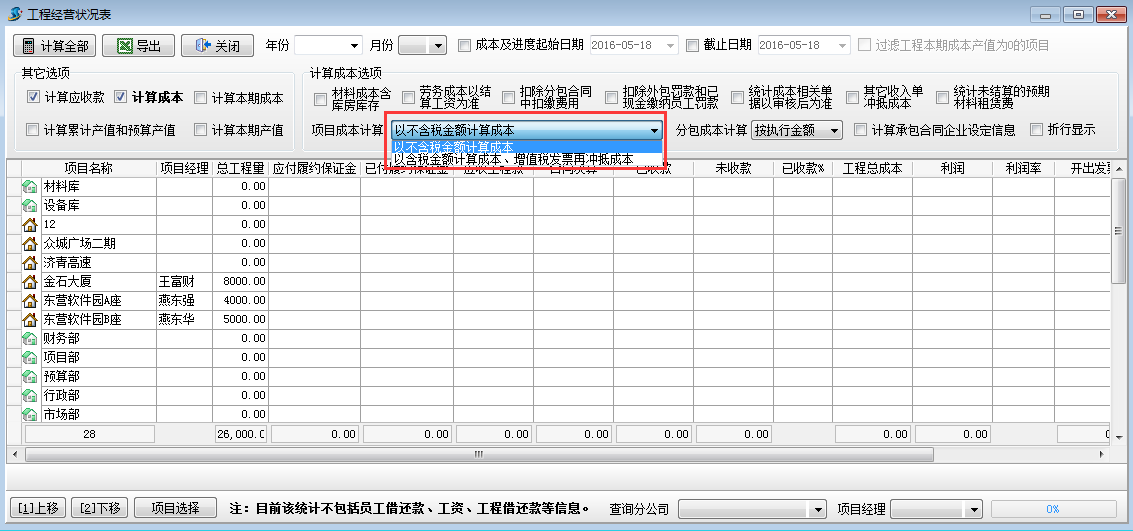The width and height of the screenshot is (1133, 531).
Task: Select 以含税金额计算成本、增值税发票再冲抵成本 option
Action: (513, 159)
